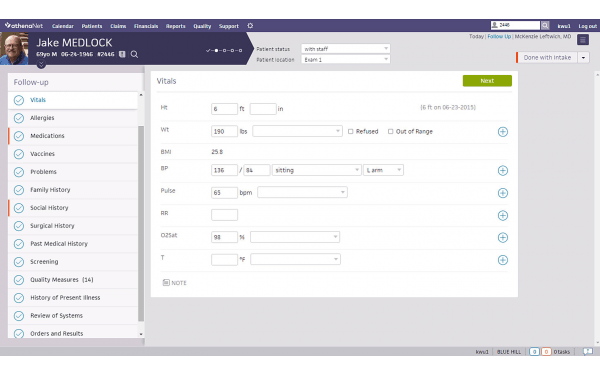Click the temperature input field

coord(224,259)
